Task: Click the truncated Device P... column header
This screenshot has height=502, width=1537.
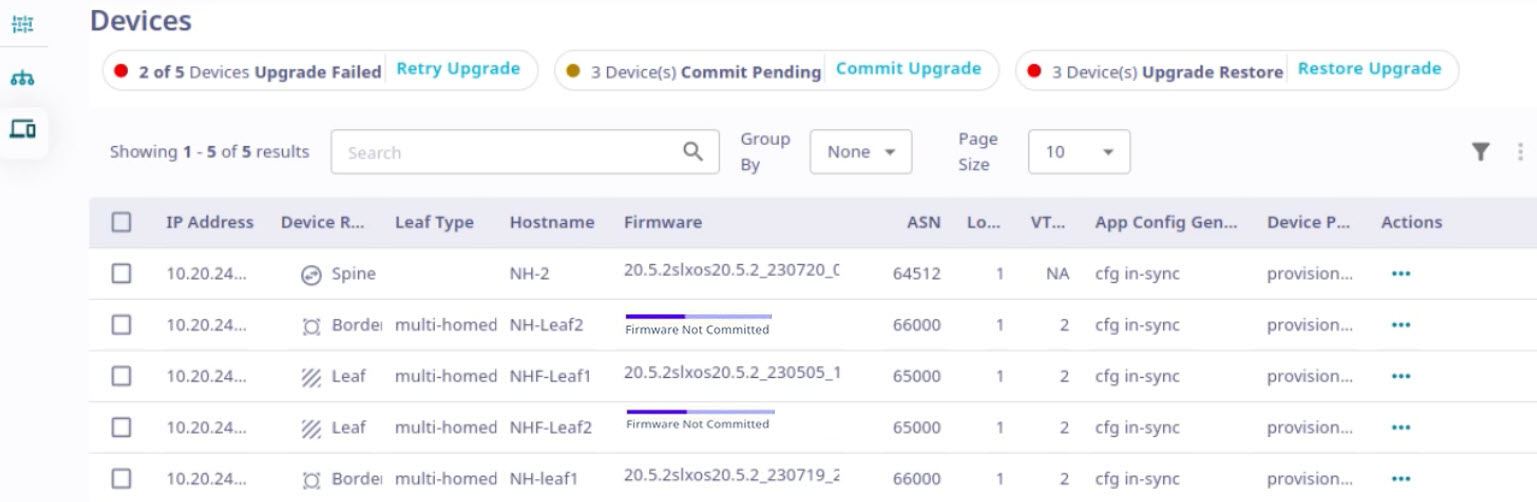Action: tap(1309, 222)
